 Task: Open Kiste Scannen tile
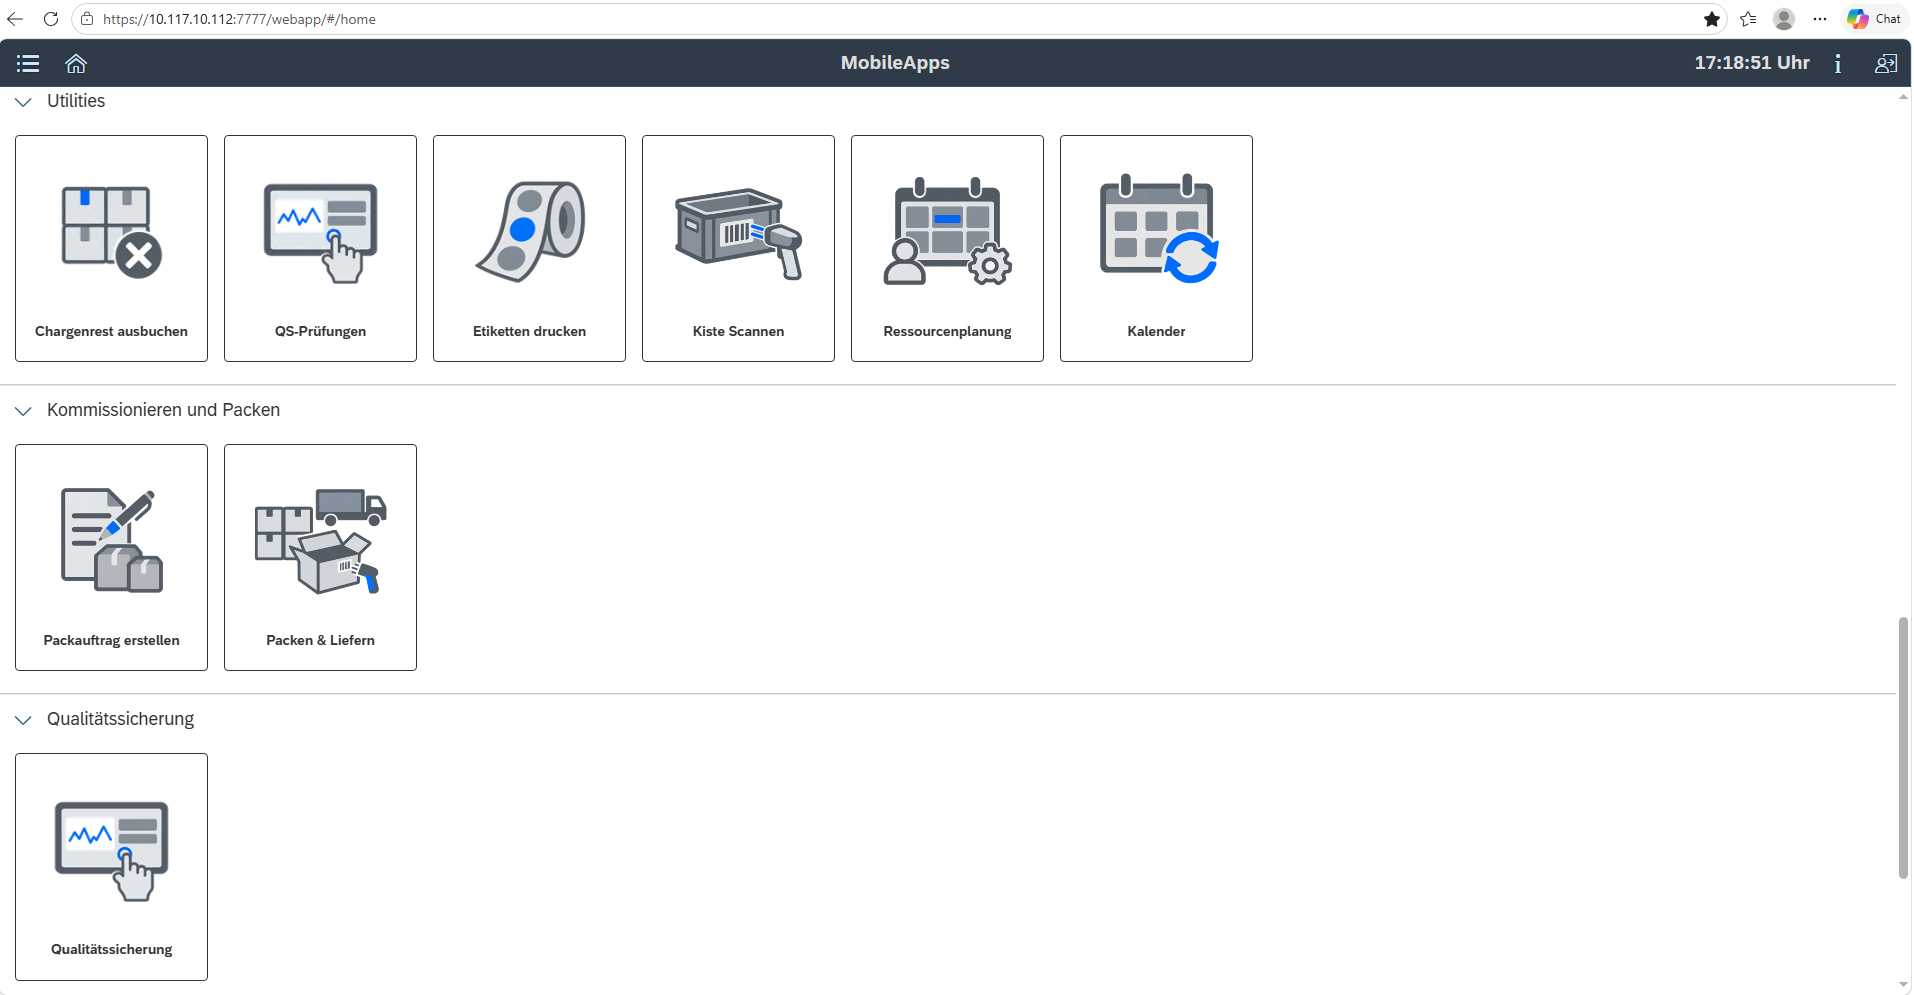(739, 248)
